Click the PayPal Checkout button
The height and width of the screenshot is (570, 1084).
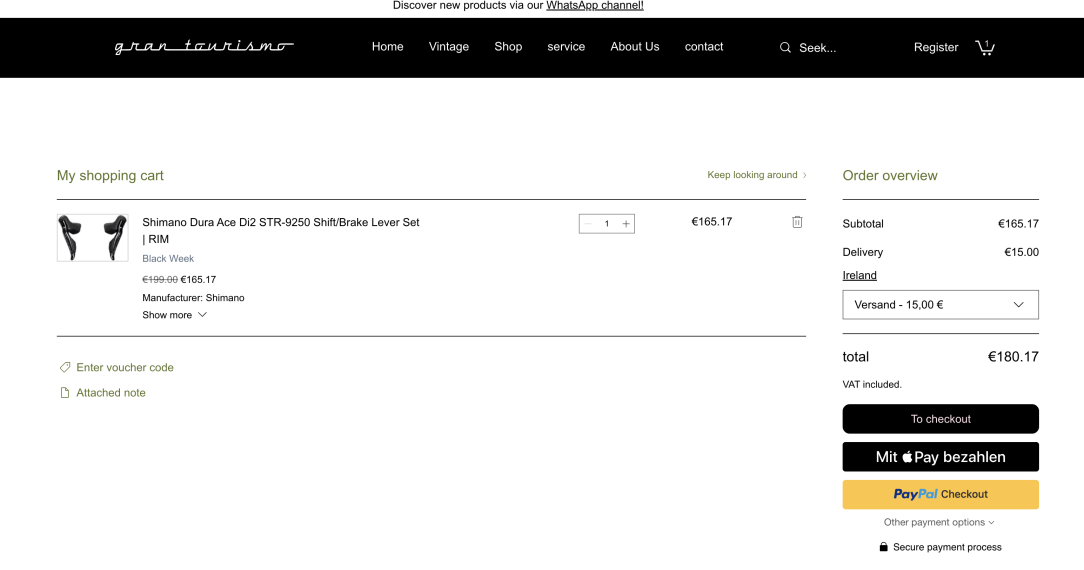click(940, 495)
